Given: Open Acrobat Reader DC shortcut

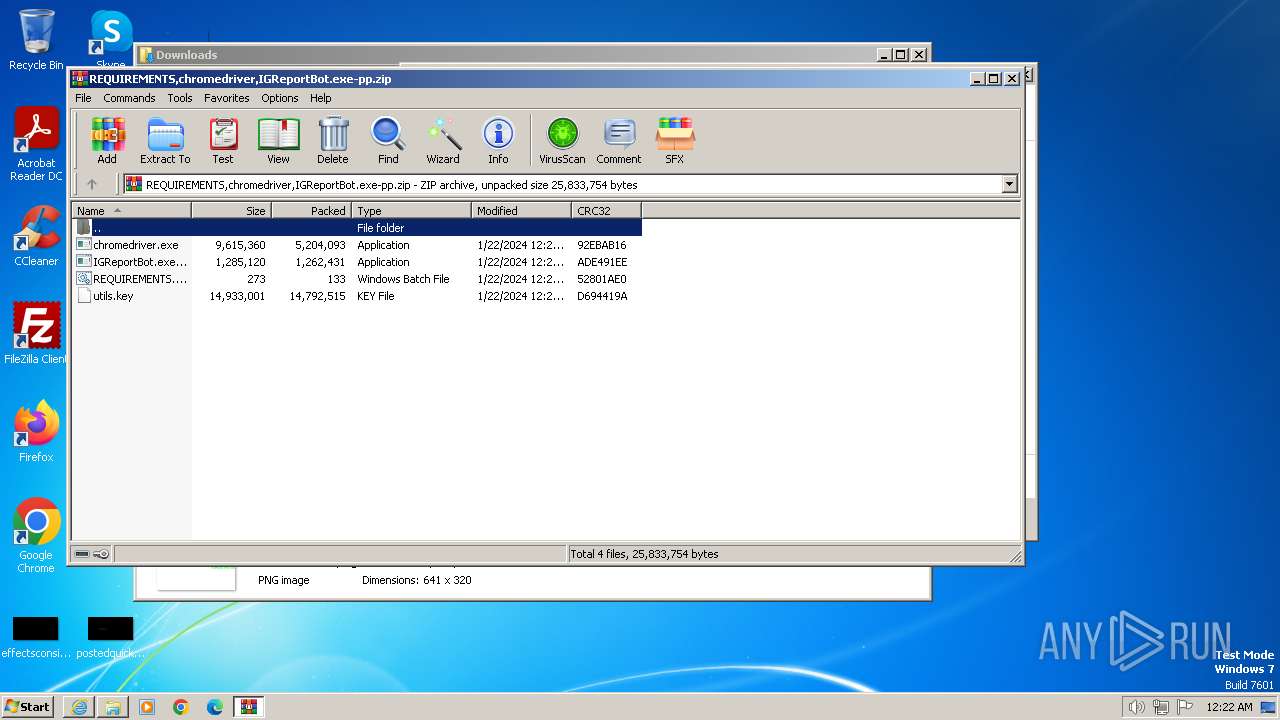Looking at the screenshot, I should click(36, 145).
